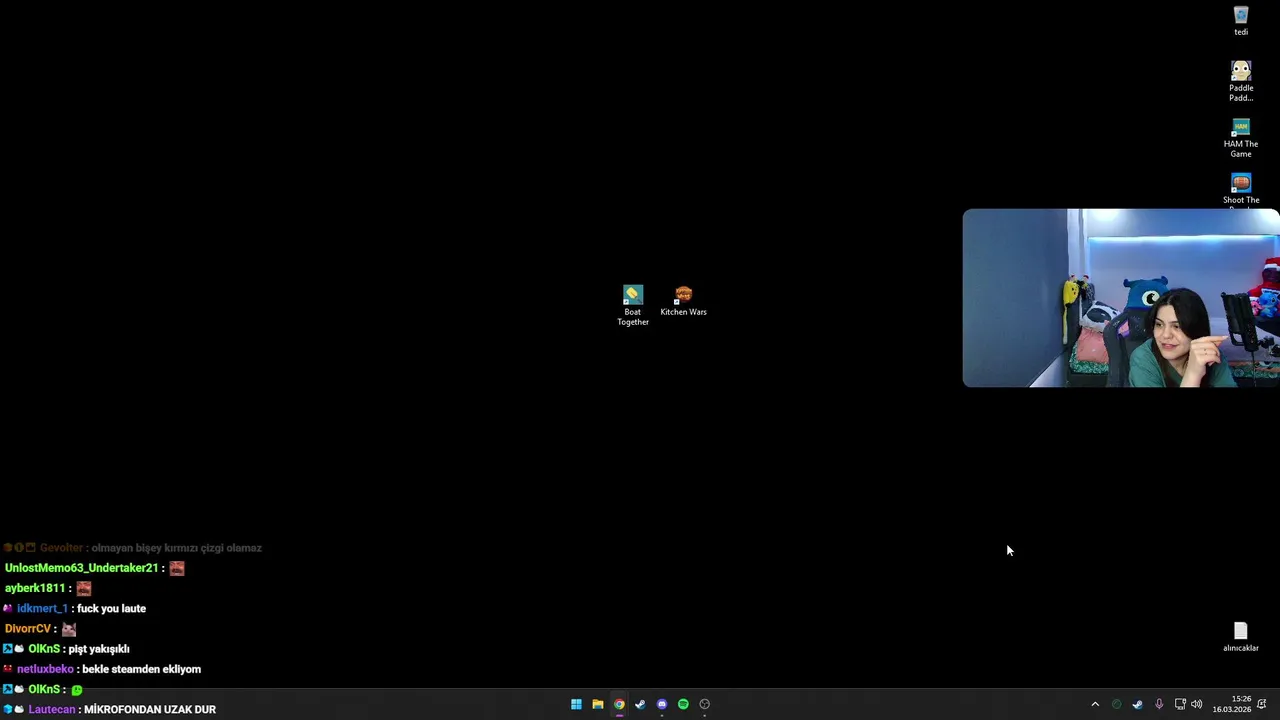Open Discord from the taskbar
Image resolution: width=1280 pixels, height=720 pixels.
pyautogui.click(x=662, y=704)
